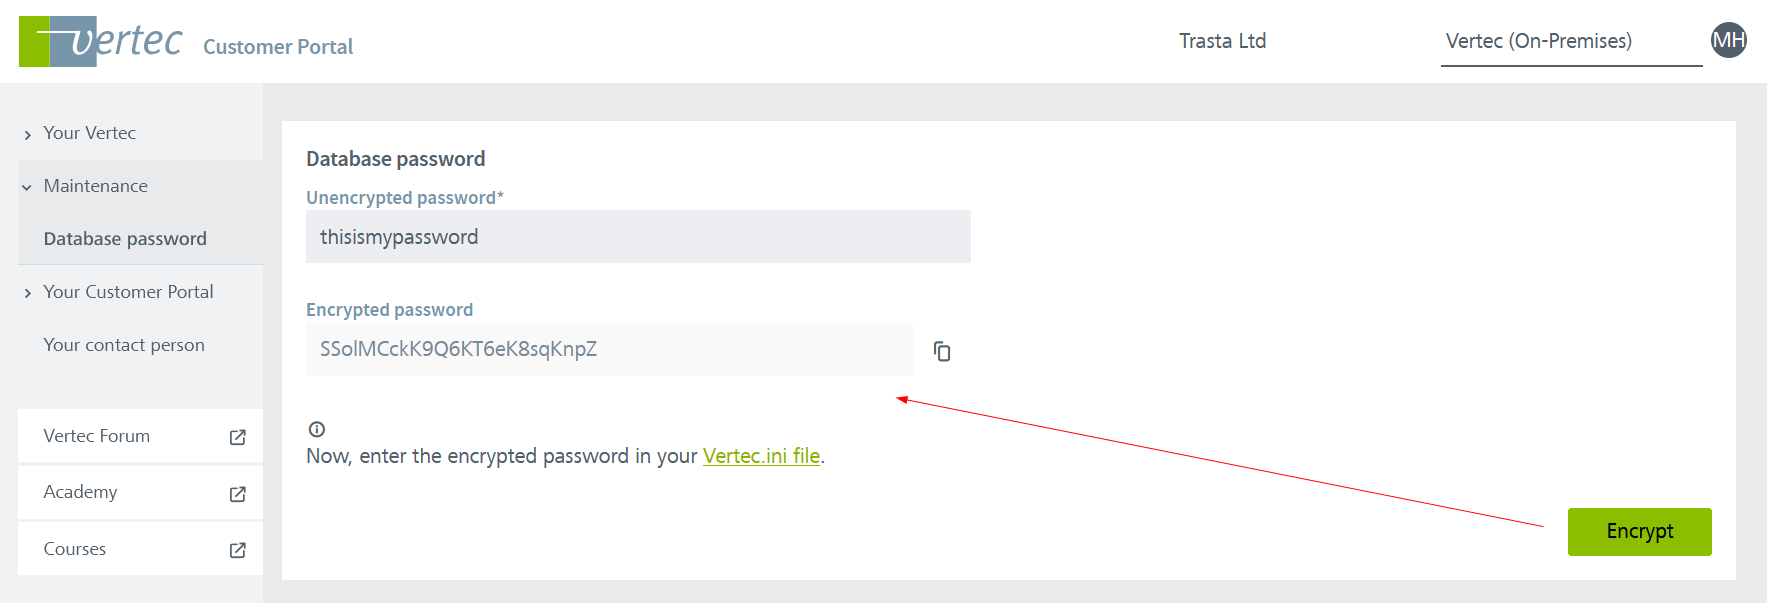Viewport: 1767px width, 603px height.
Task: Select Database password in the sidebar
Action: [125, 239]
